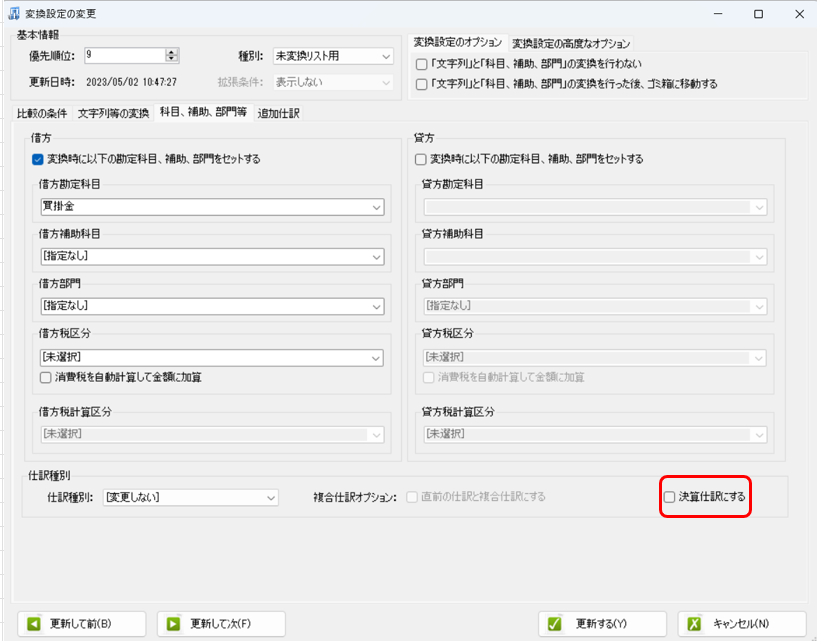Minimize the 変換設定の変更 window
Screen dimensions: 817x641
pos(718,14)
